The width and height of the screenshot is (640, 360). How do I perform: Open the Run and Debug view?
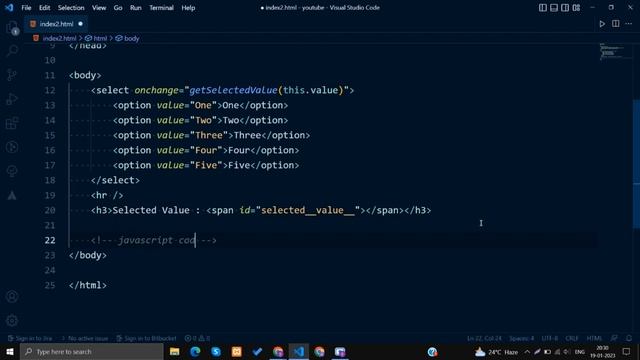[x=12, y=99]
